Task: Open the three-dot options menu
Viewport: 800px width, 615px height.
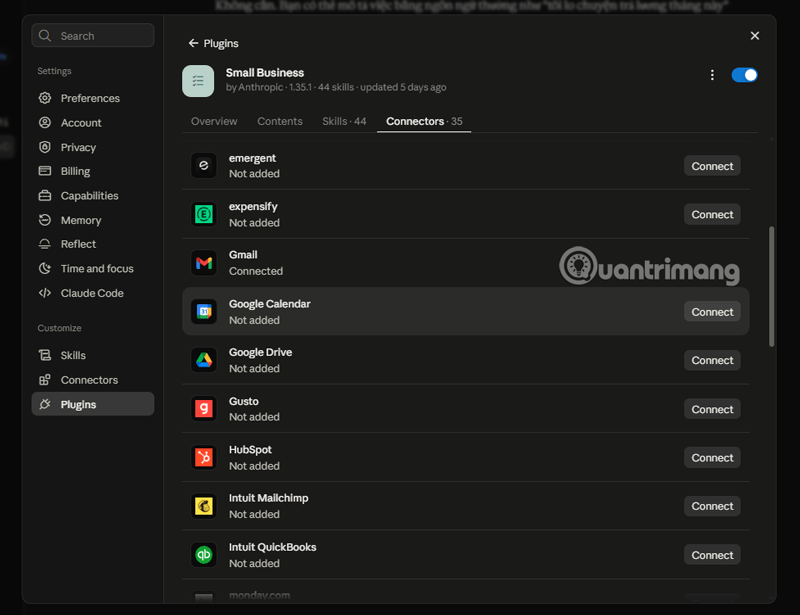Action: [712, 75]
